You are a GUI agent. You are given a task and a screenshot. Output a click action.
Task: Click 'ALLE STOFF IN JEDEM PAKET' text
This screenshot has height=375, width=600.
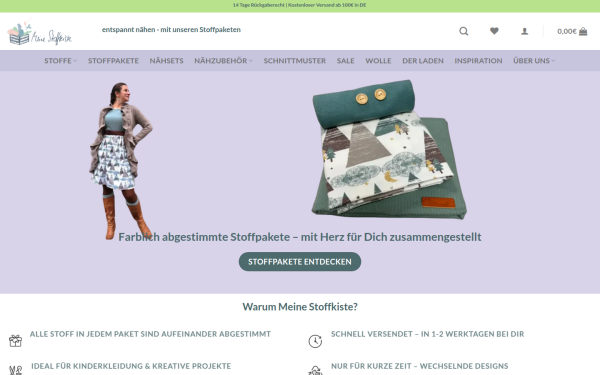point(150,334)
